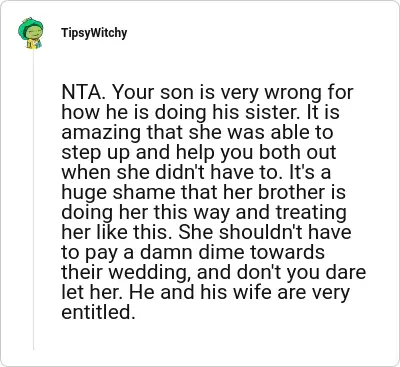Select the line "huge shame that her brother is"
This screenshot has width=400, height=367.
coord(203,193)
